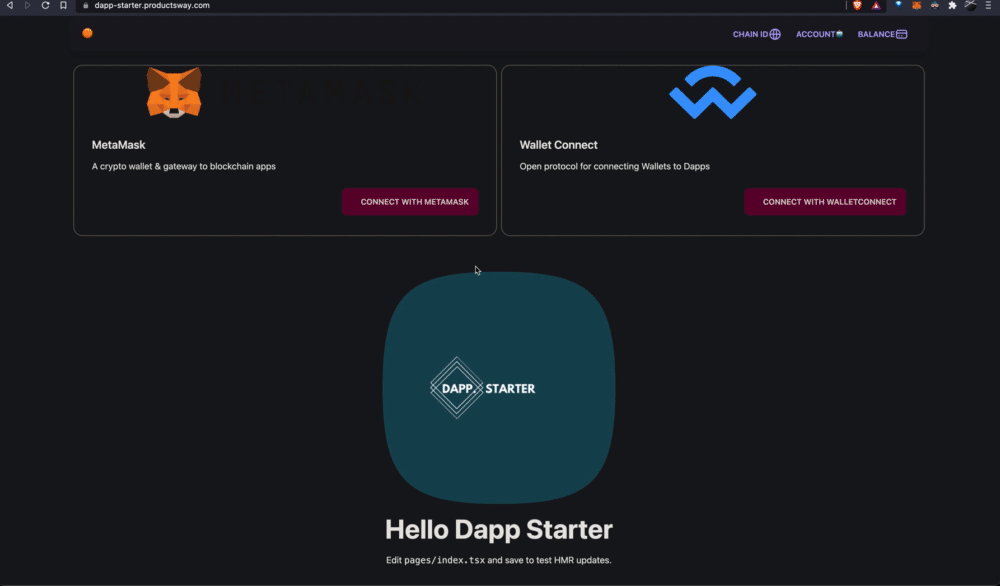1000x586 pixels.
Task: Open the MetaMask fox extension in the toolbar
Action: tap(916, 5)
